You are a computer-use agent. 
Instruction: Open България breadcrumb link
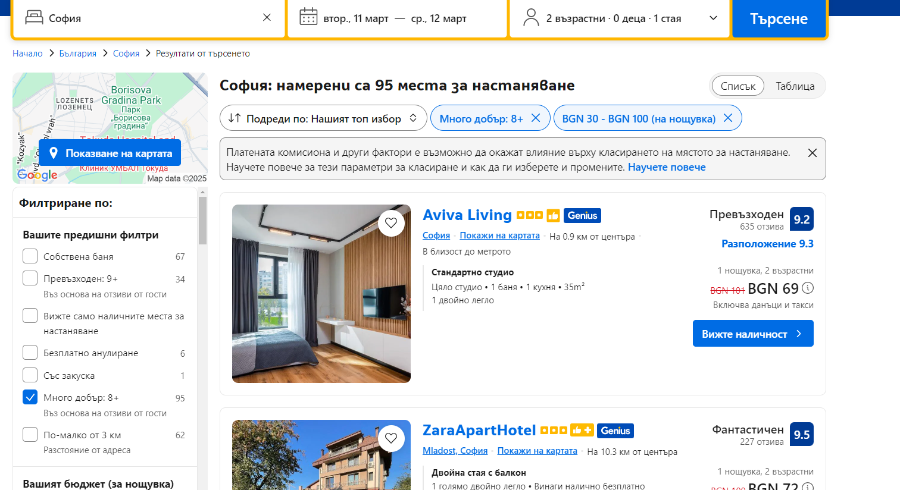[77, 53]
